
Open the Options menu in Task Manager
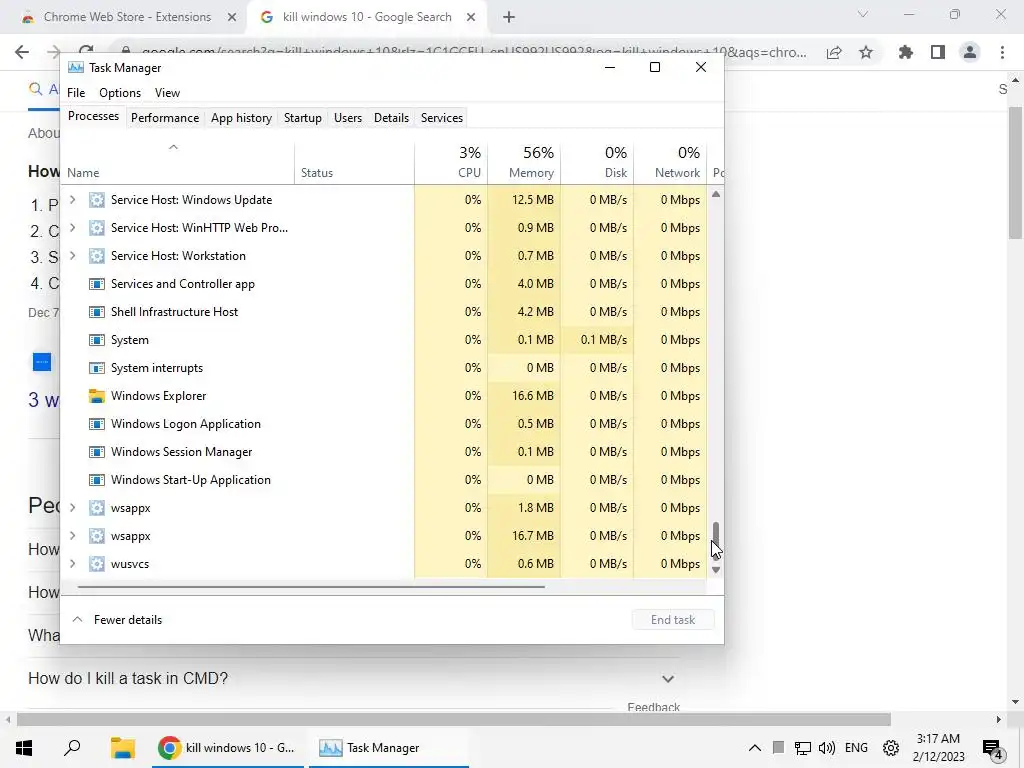[x=120, y=93]
